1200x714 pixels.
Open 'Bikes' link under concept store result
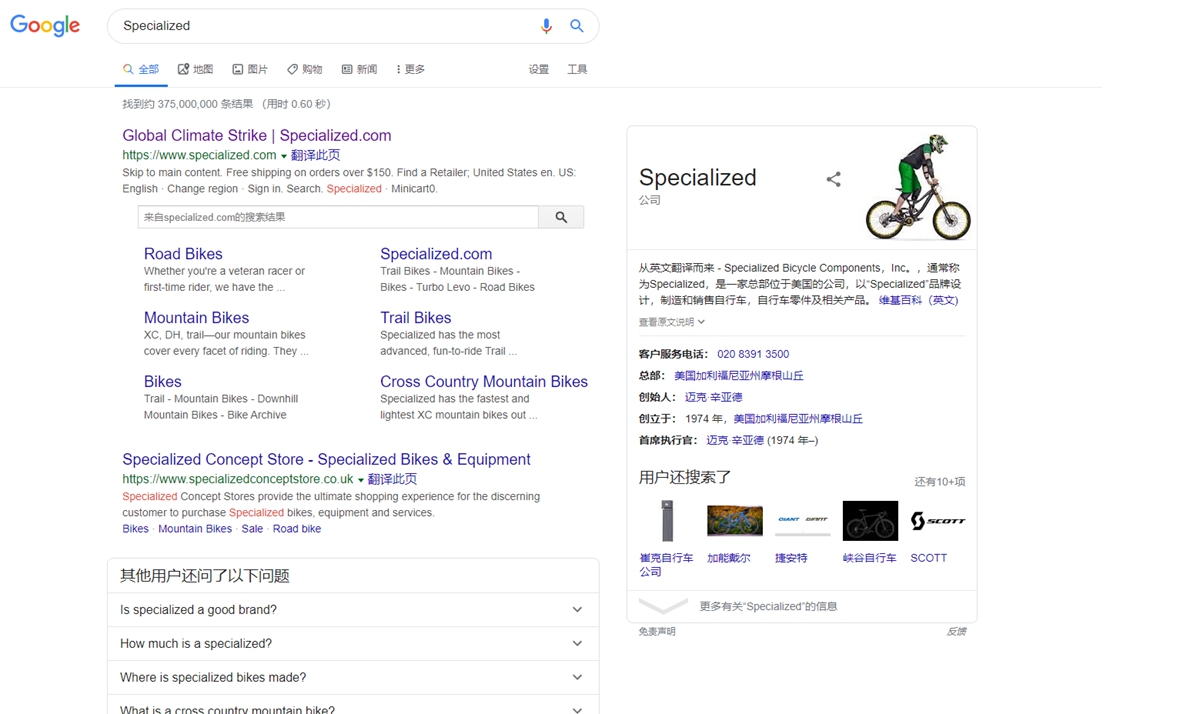pyautogui.click(x=136, y=529)
